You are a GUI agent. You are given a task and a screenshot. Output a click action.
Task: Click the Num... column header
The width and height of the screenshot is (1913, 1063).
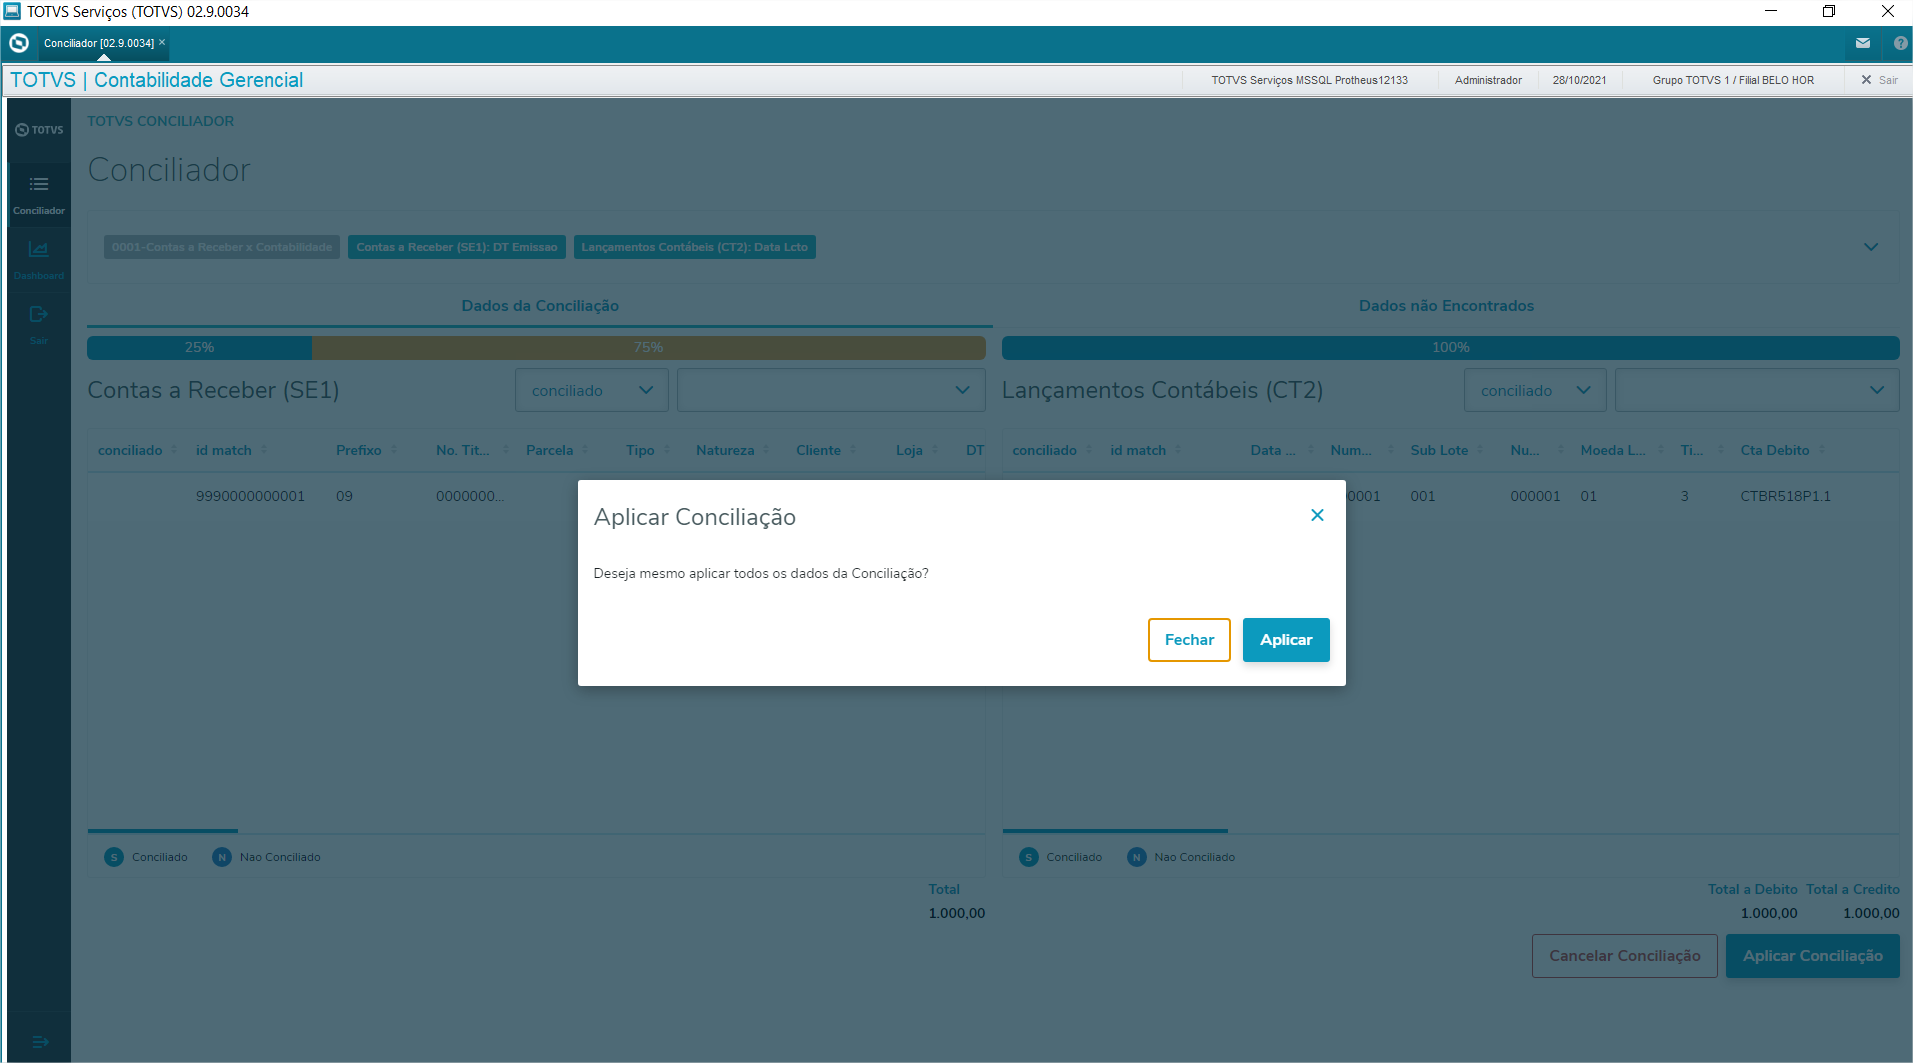pos(1351,450)
